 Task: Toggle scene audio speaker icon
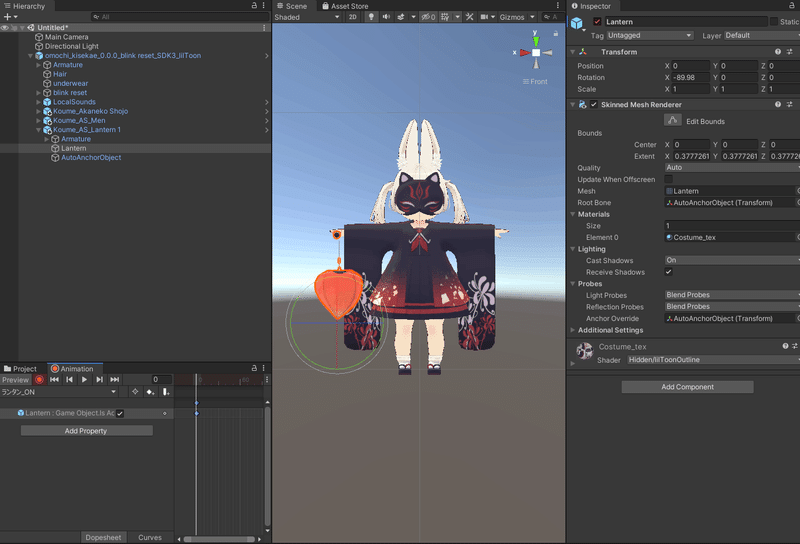point(386,17)
